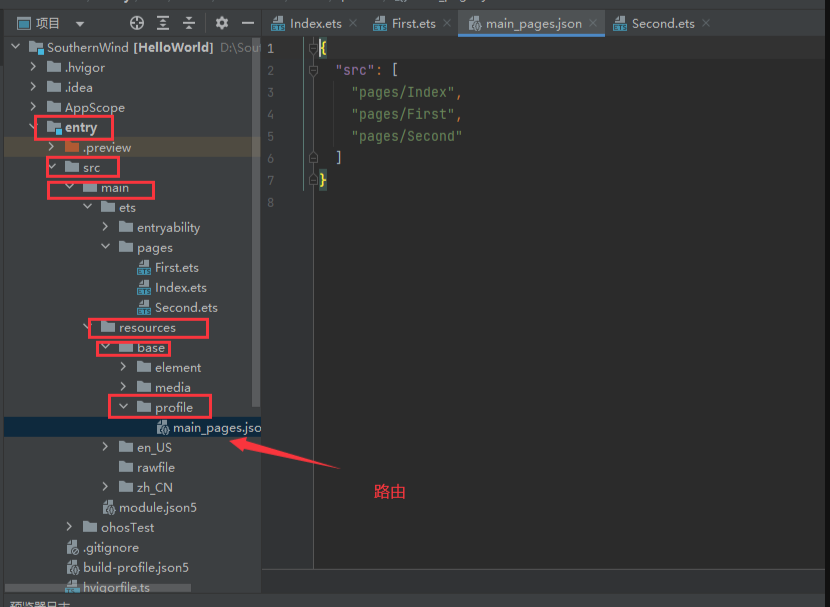Click the "src" key in editor
This screenshot has height=607, width=830.
355,70
